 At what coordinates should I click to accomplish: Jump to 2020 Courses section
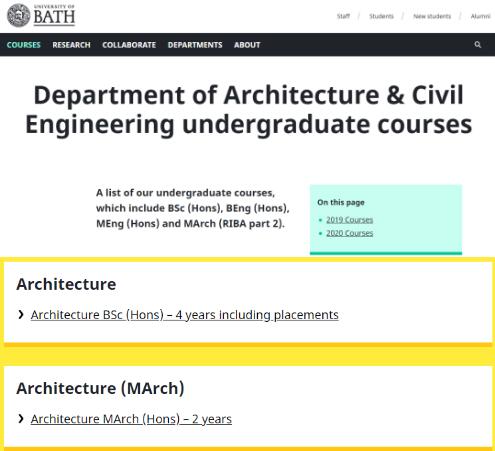point(349,233)
